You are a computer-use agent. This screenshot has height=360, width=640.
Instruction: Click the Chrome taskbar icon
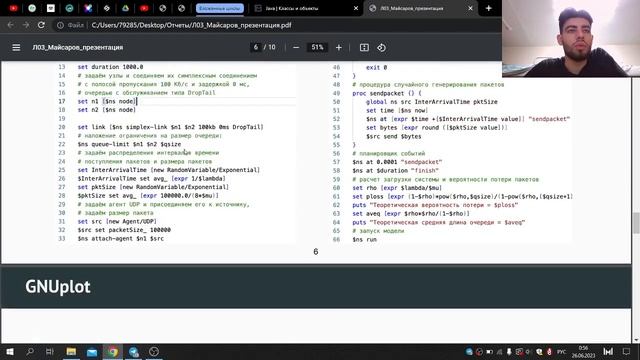[113, 351]
